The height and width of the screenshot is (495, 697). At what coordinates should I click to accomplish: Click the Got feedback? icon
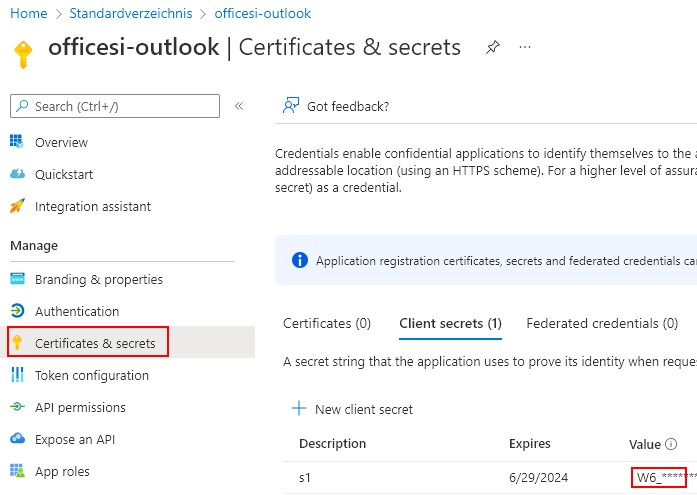coord(291,105)
